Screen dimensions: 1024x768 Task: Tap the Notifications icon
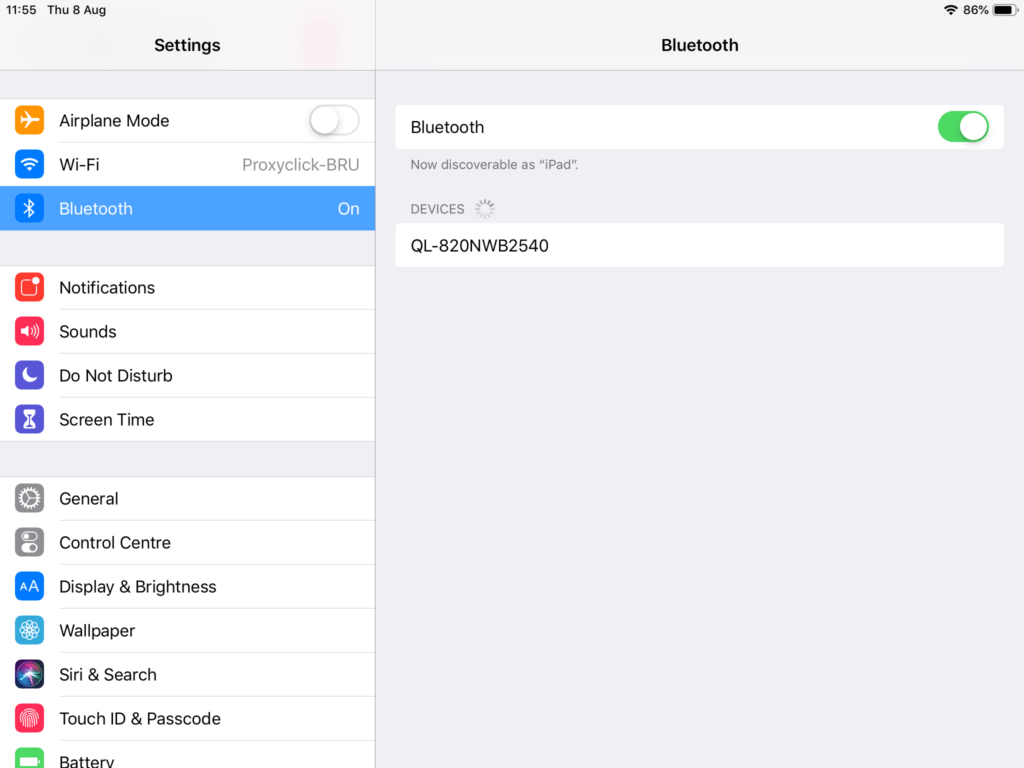29,288
